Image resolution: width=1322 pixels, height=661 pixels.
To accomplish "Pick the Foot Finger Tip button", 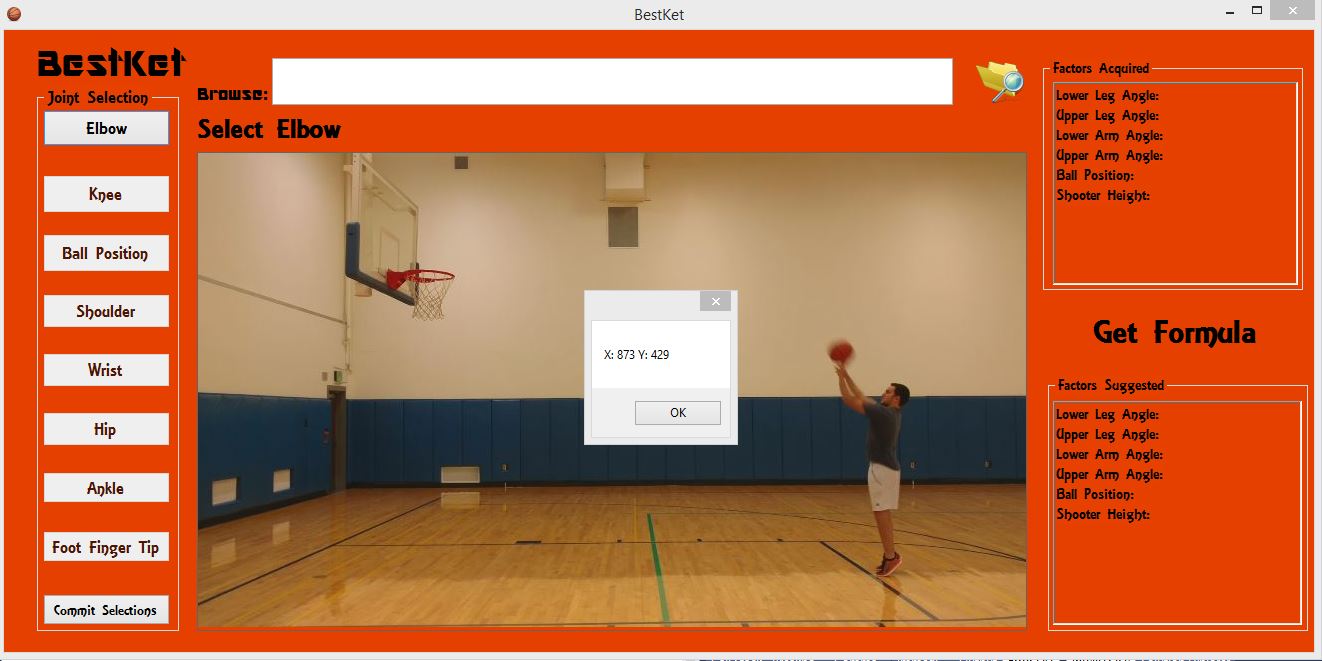I will pyautogui.click(x=106, y=547).
